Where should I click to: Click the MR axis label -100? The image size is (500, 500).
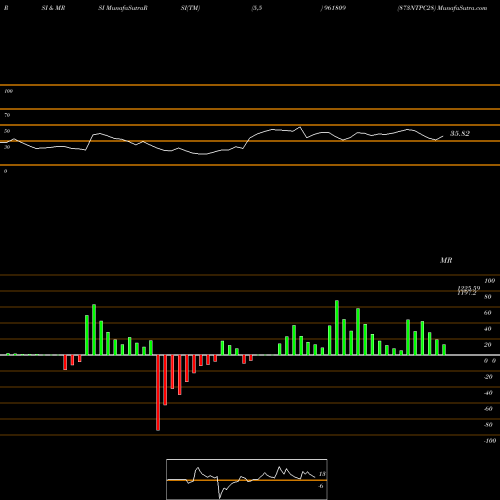490,441
